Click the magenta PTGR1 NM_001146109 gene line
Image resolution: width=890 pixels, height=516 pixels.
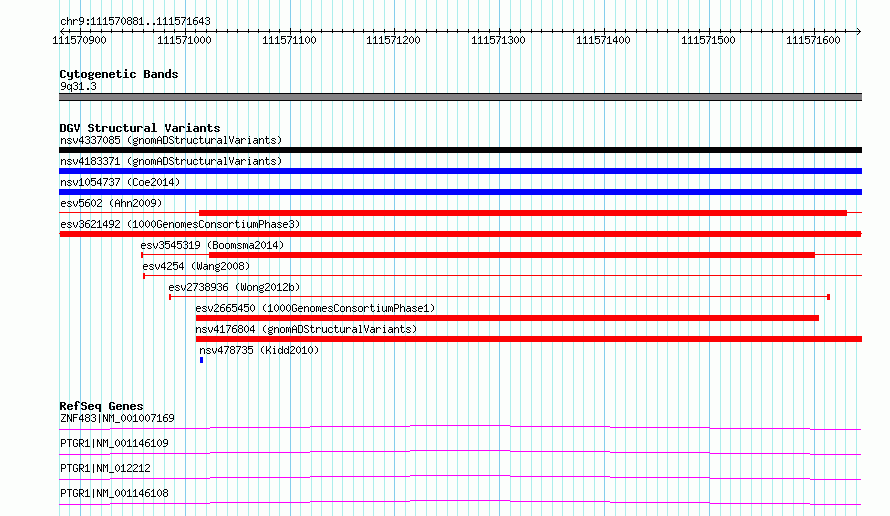click(x=460, y=452)
